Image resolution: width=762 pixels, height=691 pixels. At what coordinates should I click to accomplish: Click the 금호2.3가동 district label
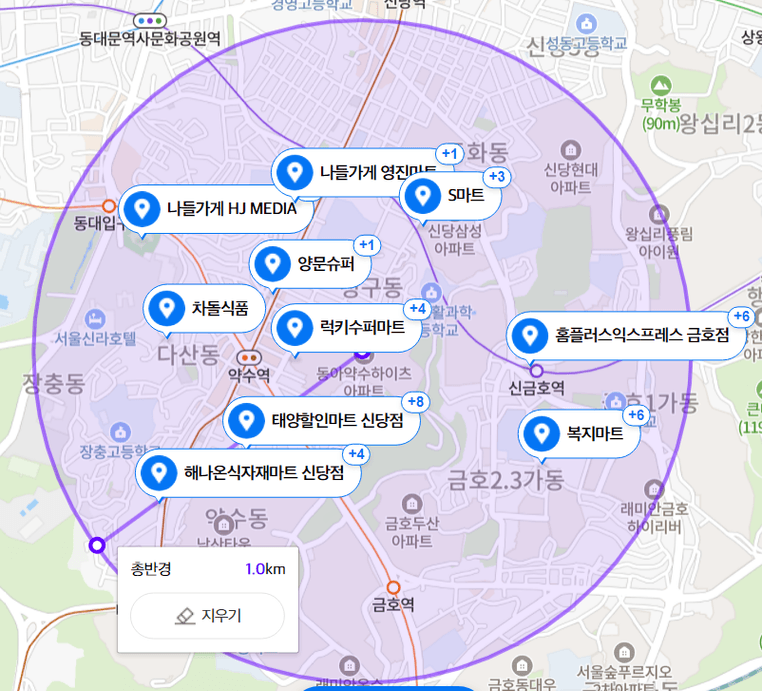[505, 480]
